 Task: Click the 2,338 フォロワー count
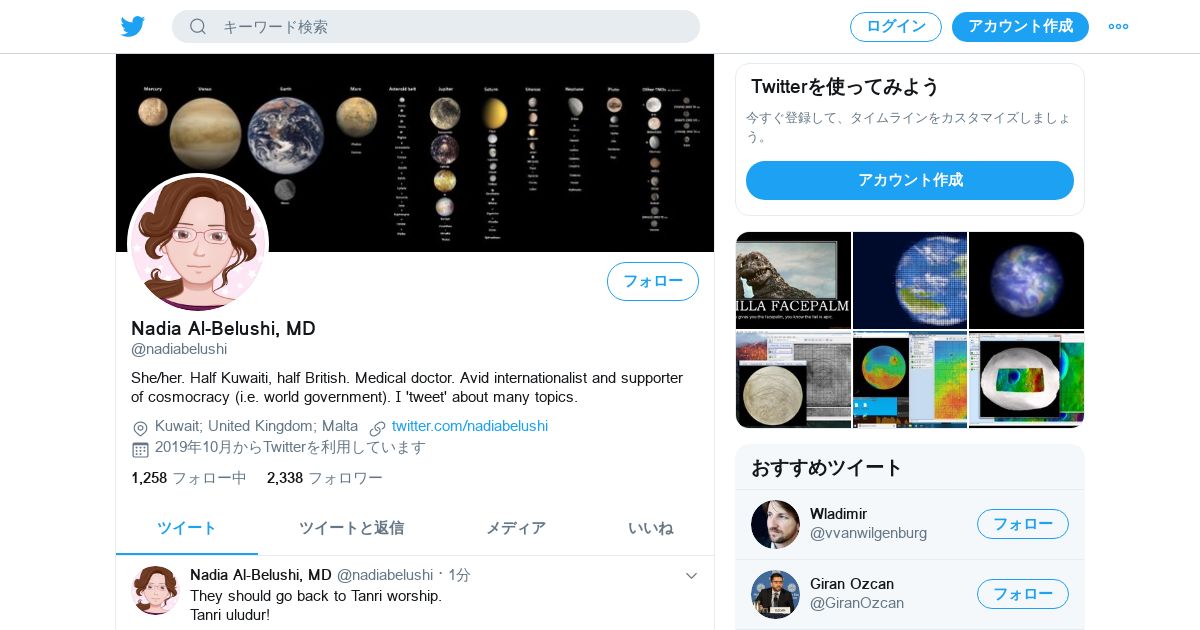(x=325, y=478)
